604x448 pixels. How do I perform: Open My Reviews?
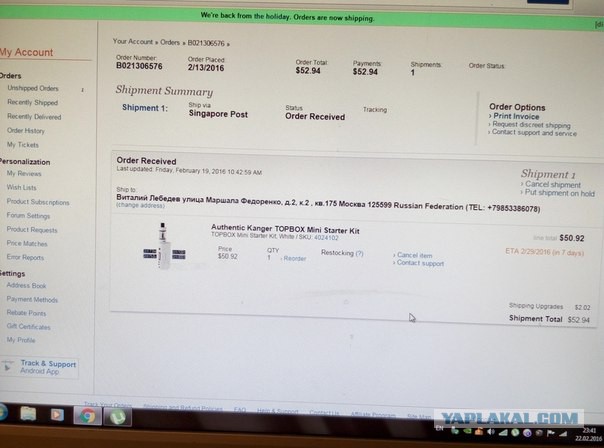pyautogui.click(x=23, y=174)
